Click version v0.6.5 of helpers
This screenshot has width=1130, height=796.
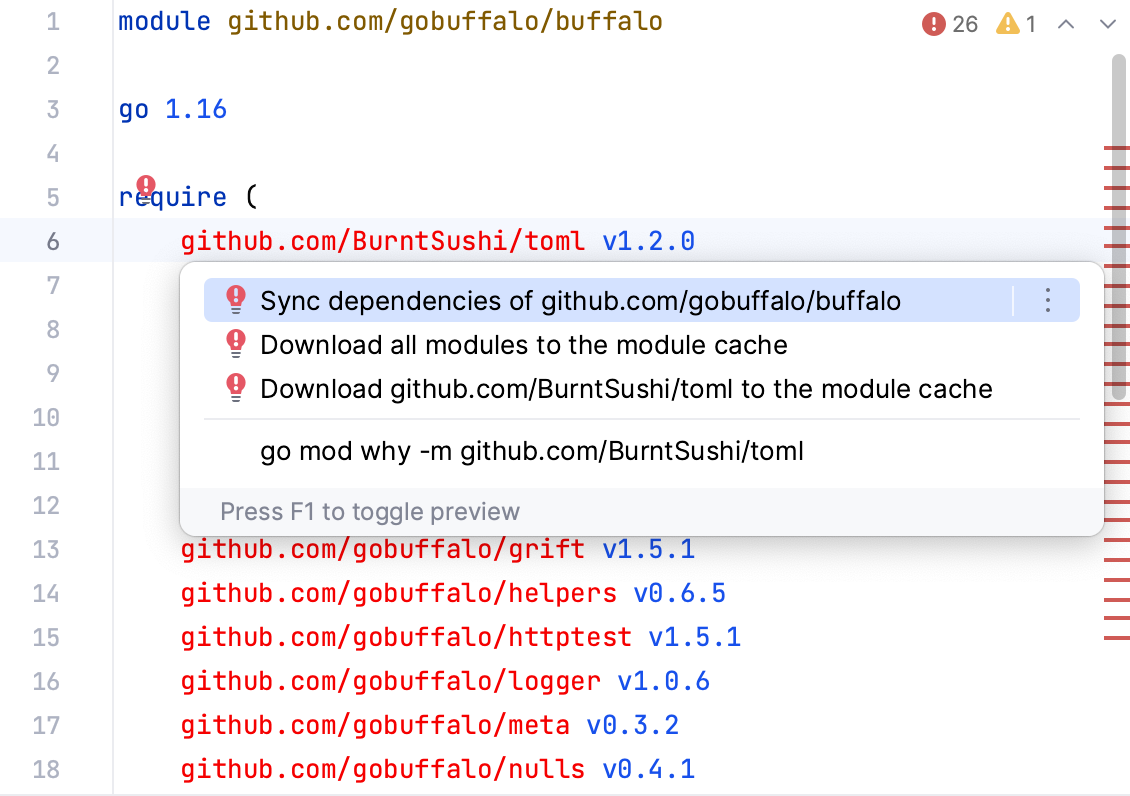(x=680, y=594)
